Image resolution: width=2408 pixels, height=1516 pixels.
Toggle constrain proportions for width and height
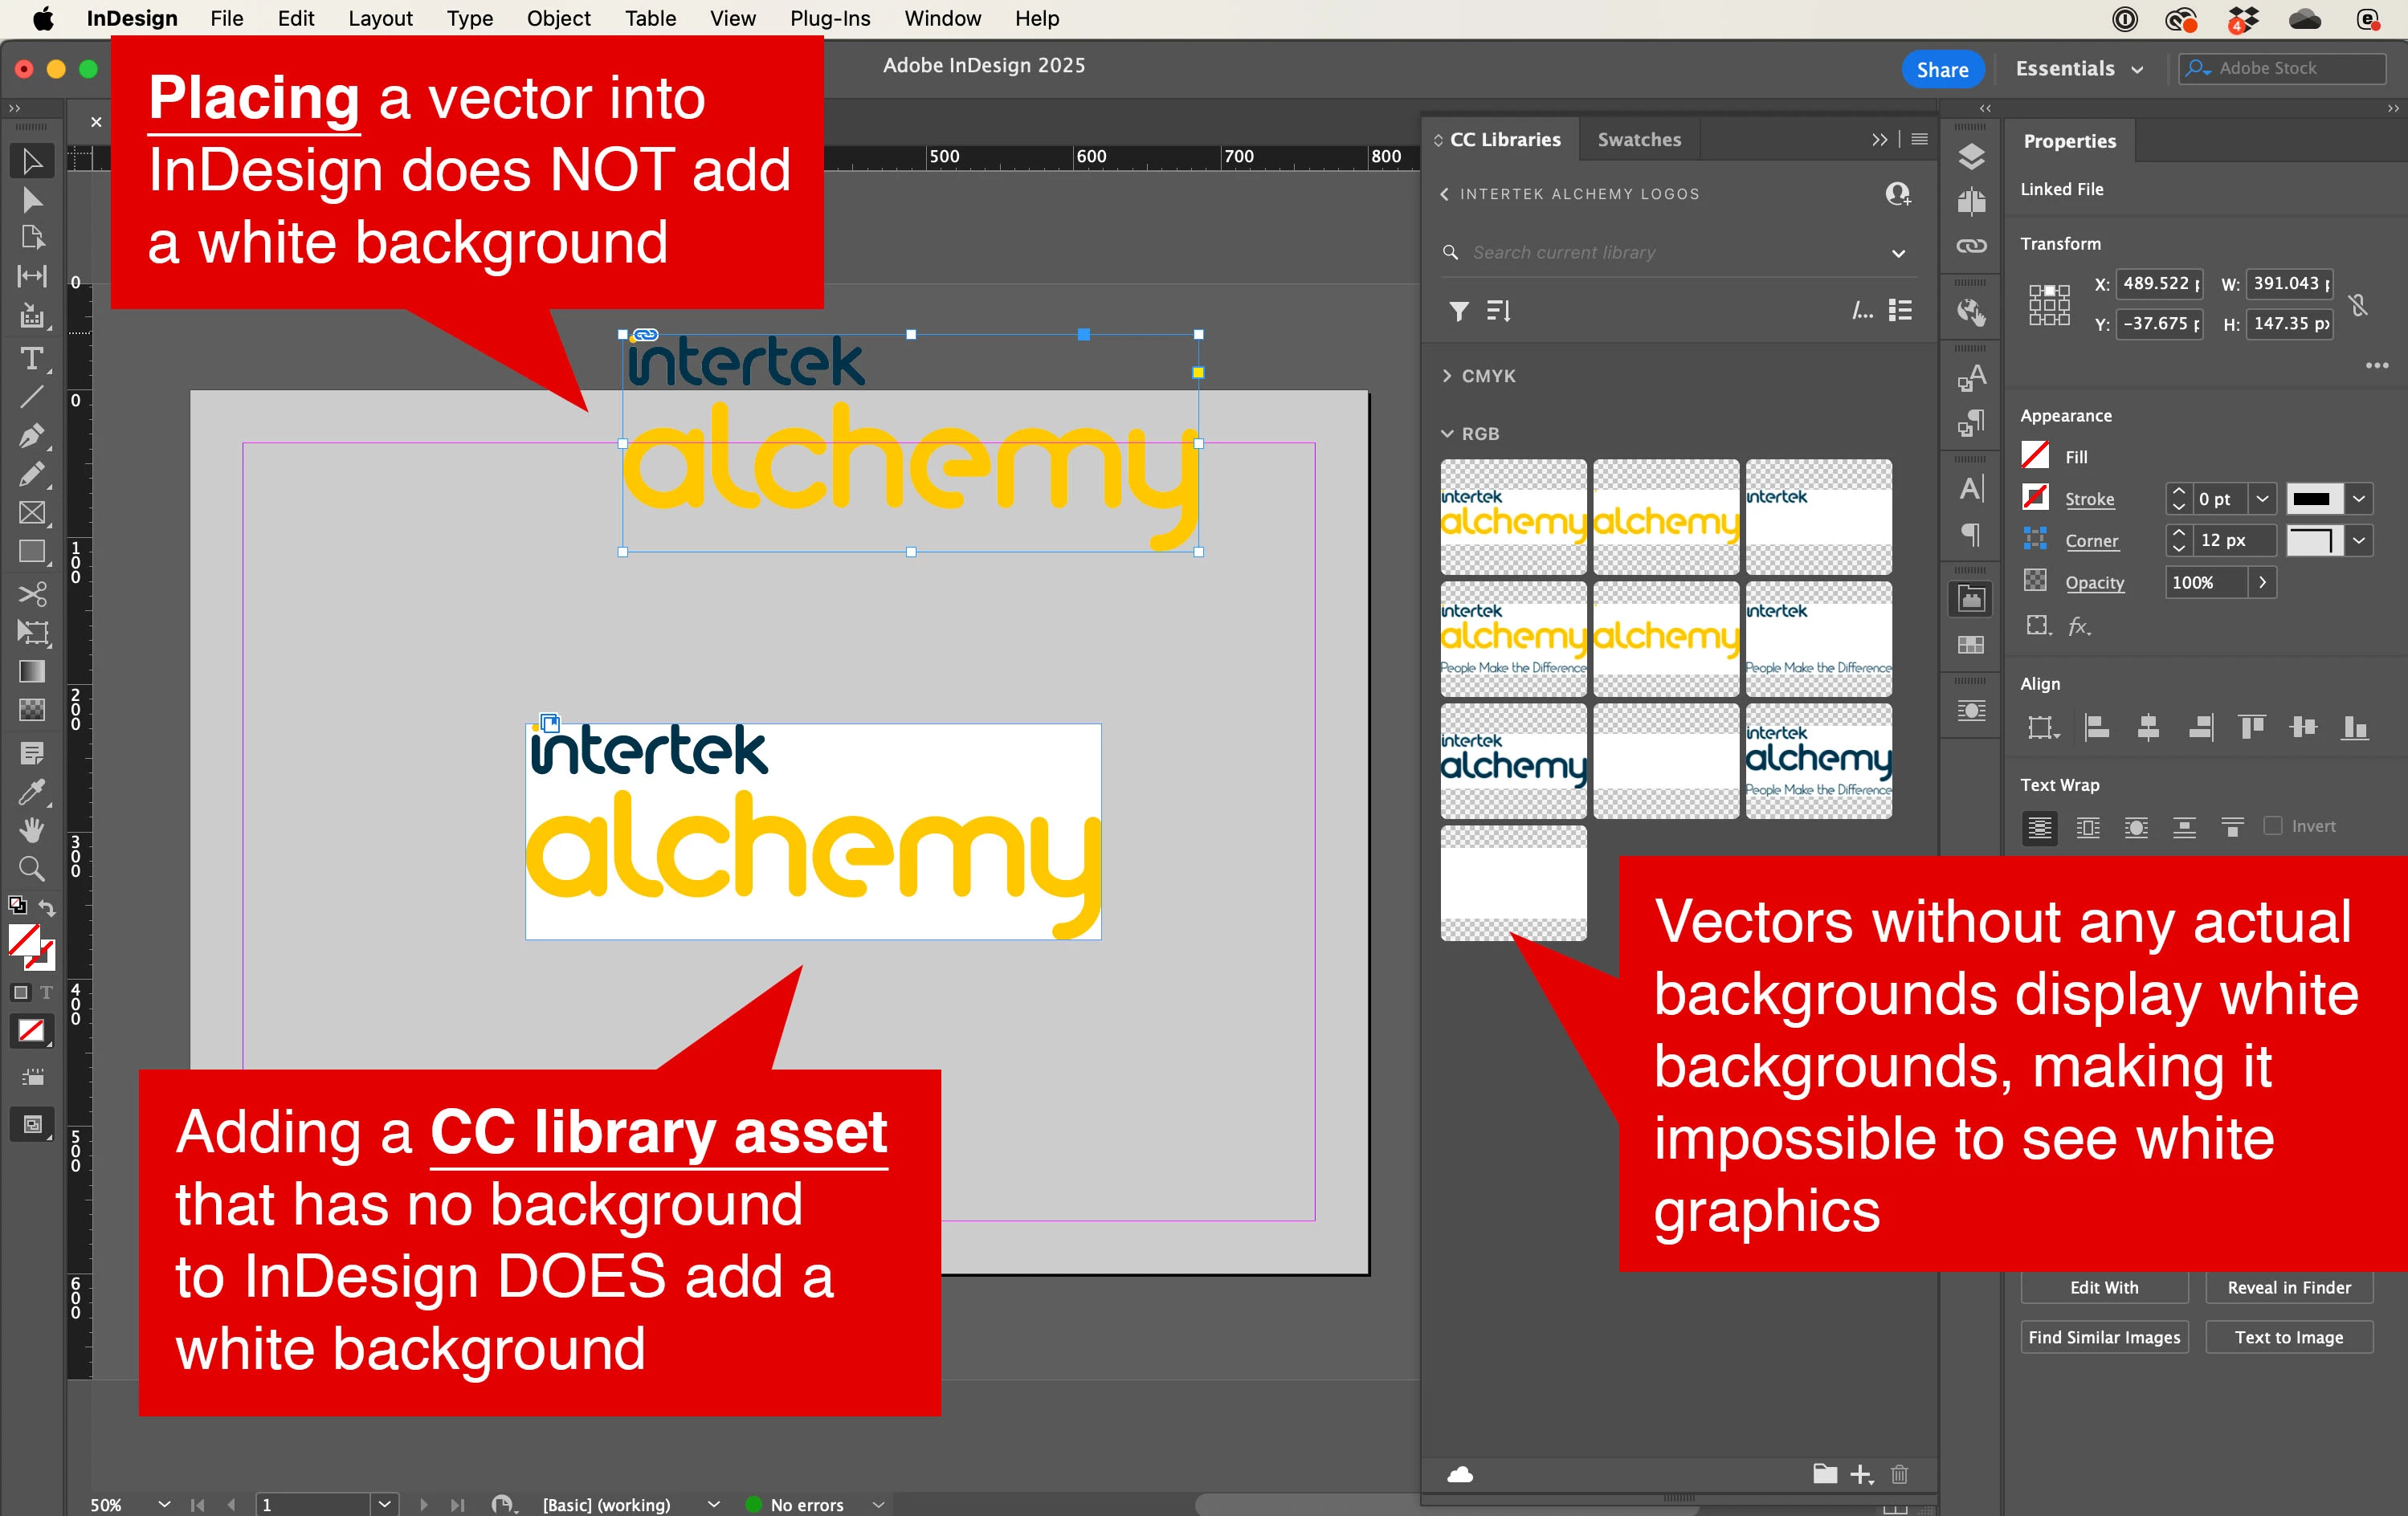click(x=2359, y=304)
